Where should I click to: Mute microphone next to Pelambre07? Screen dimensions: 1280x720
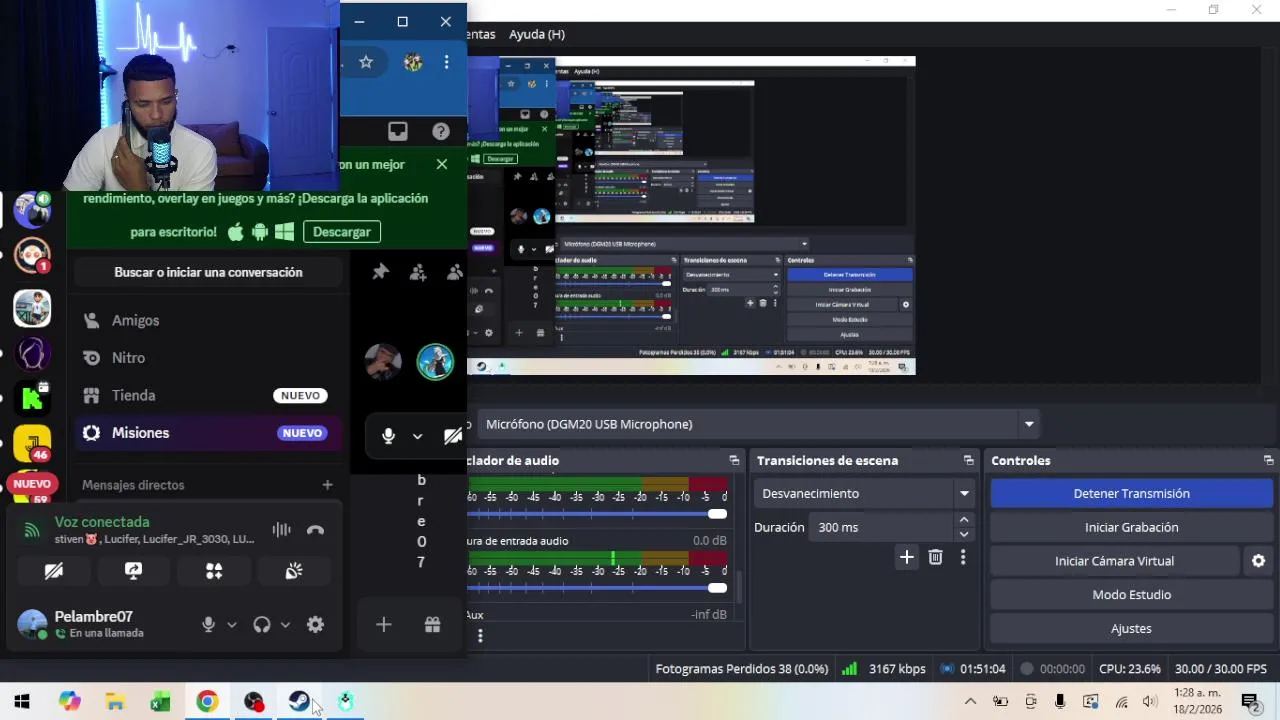pyautogui.click(x=208, y=624)
